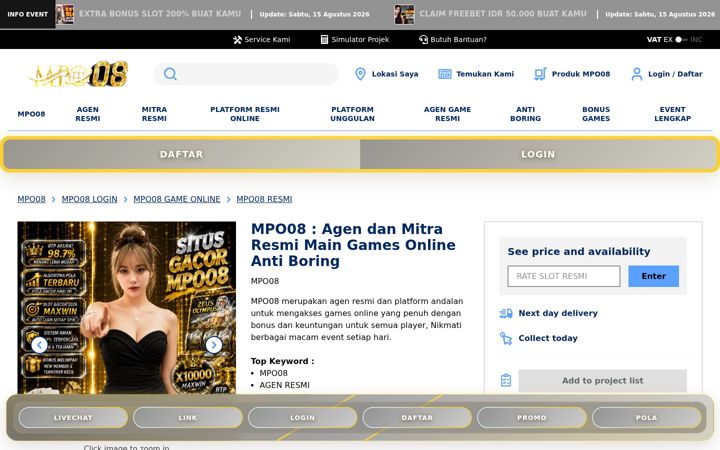The height and width of the screenshot is (450, 720).
Task: Click the Claim Freebet promo thumbnail
Action: pos(404,14)
